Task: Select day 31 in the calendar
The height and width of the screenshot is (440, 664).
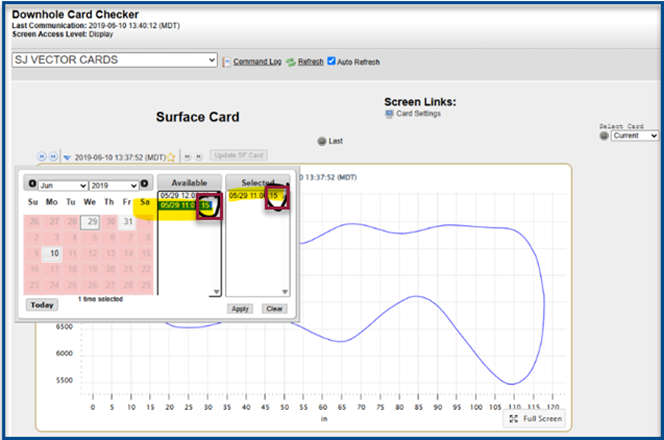Action: 127,222
